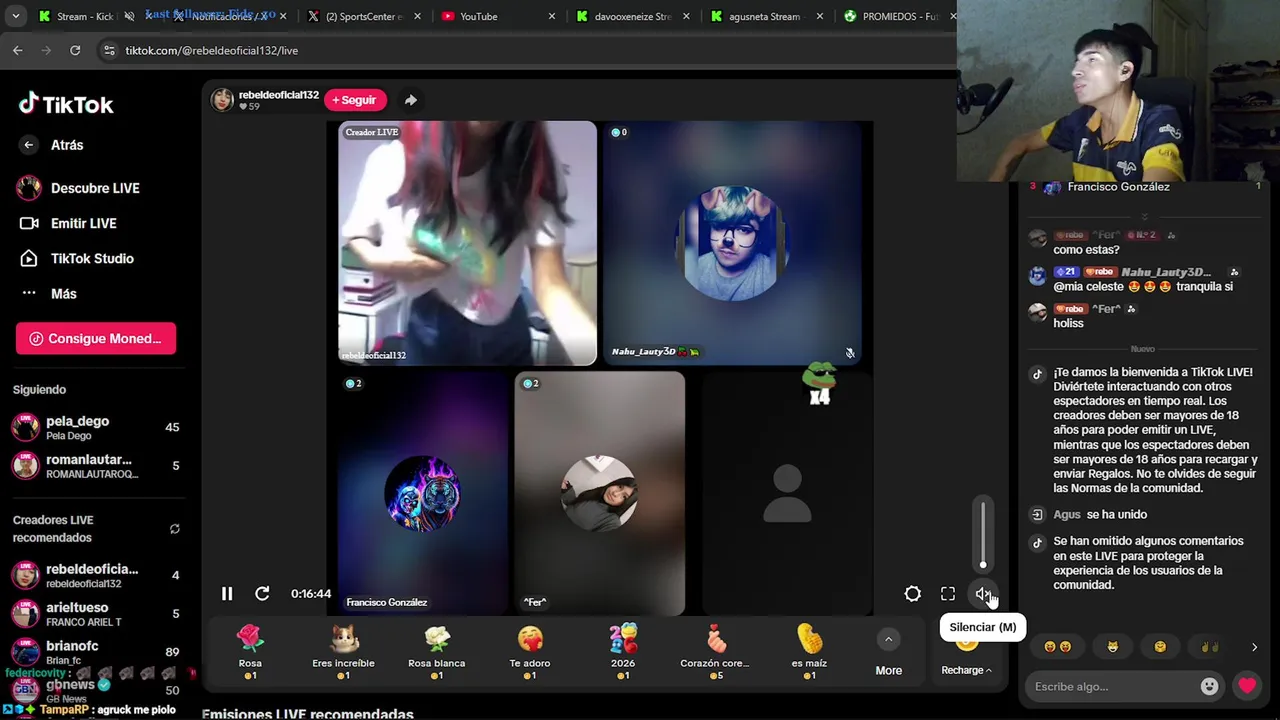
Task: Expand More gifts with the up chevron
Action: (x=888, y=640)
